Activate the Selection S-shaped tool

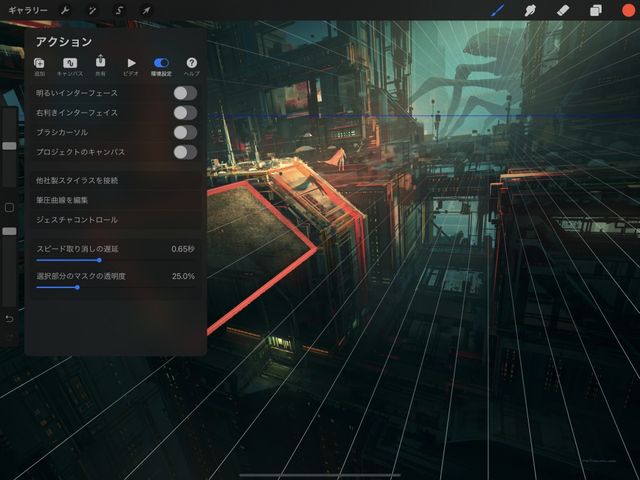tap(119, 10)
